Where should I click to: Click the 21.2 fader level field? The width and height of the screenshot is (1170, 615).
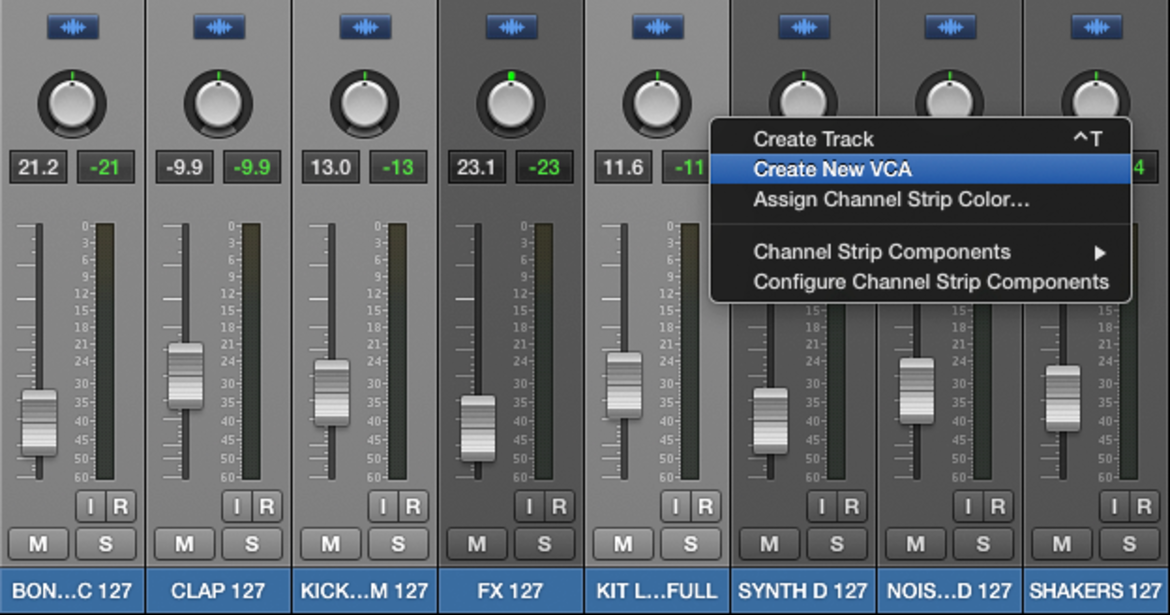tap(38, 167)
